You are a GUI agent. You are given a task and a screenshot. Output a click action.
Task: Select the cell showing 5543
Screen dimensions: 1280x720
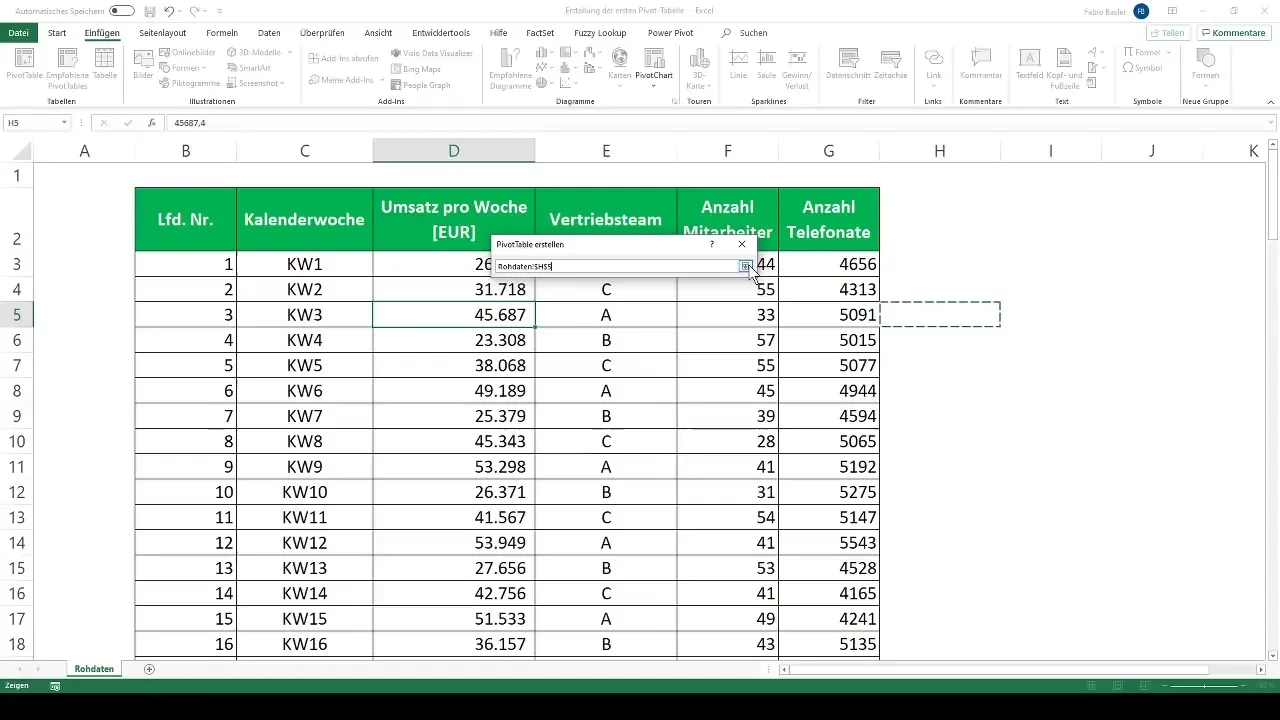[829, 543]
